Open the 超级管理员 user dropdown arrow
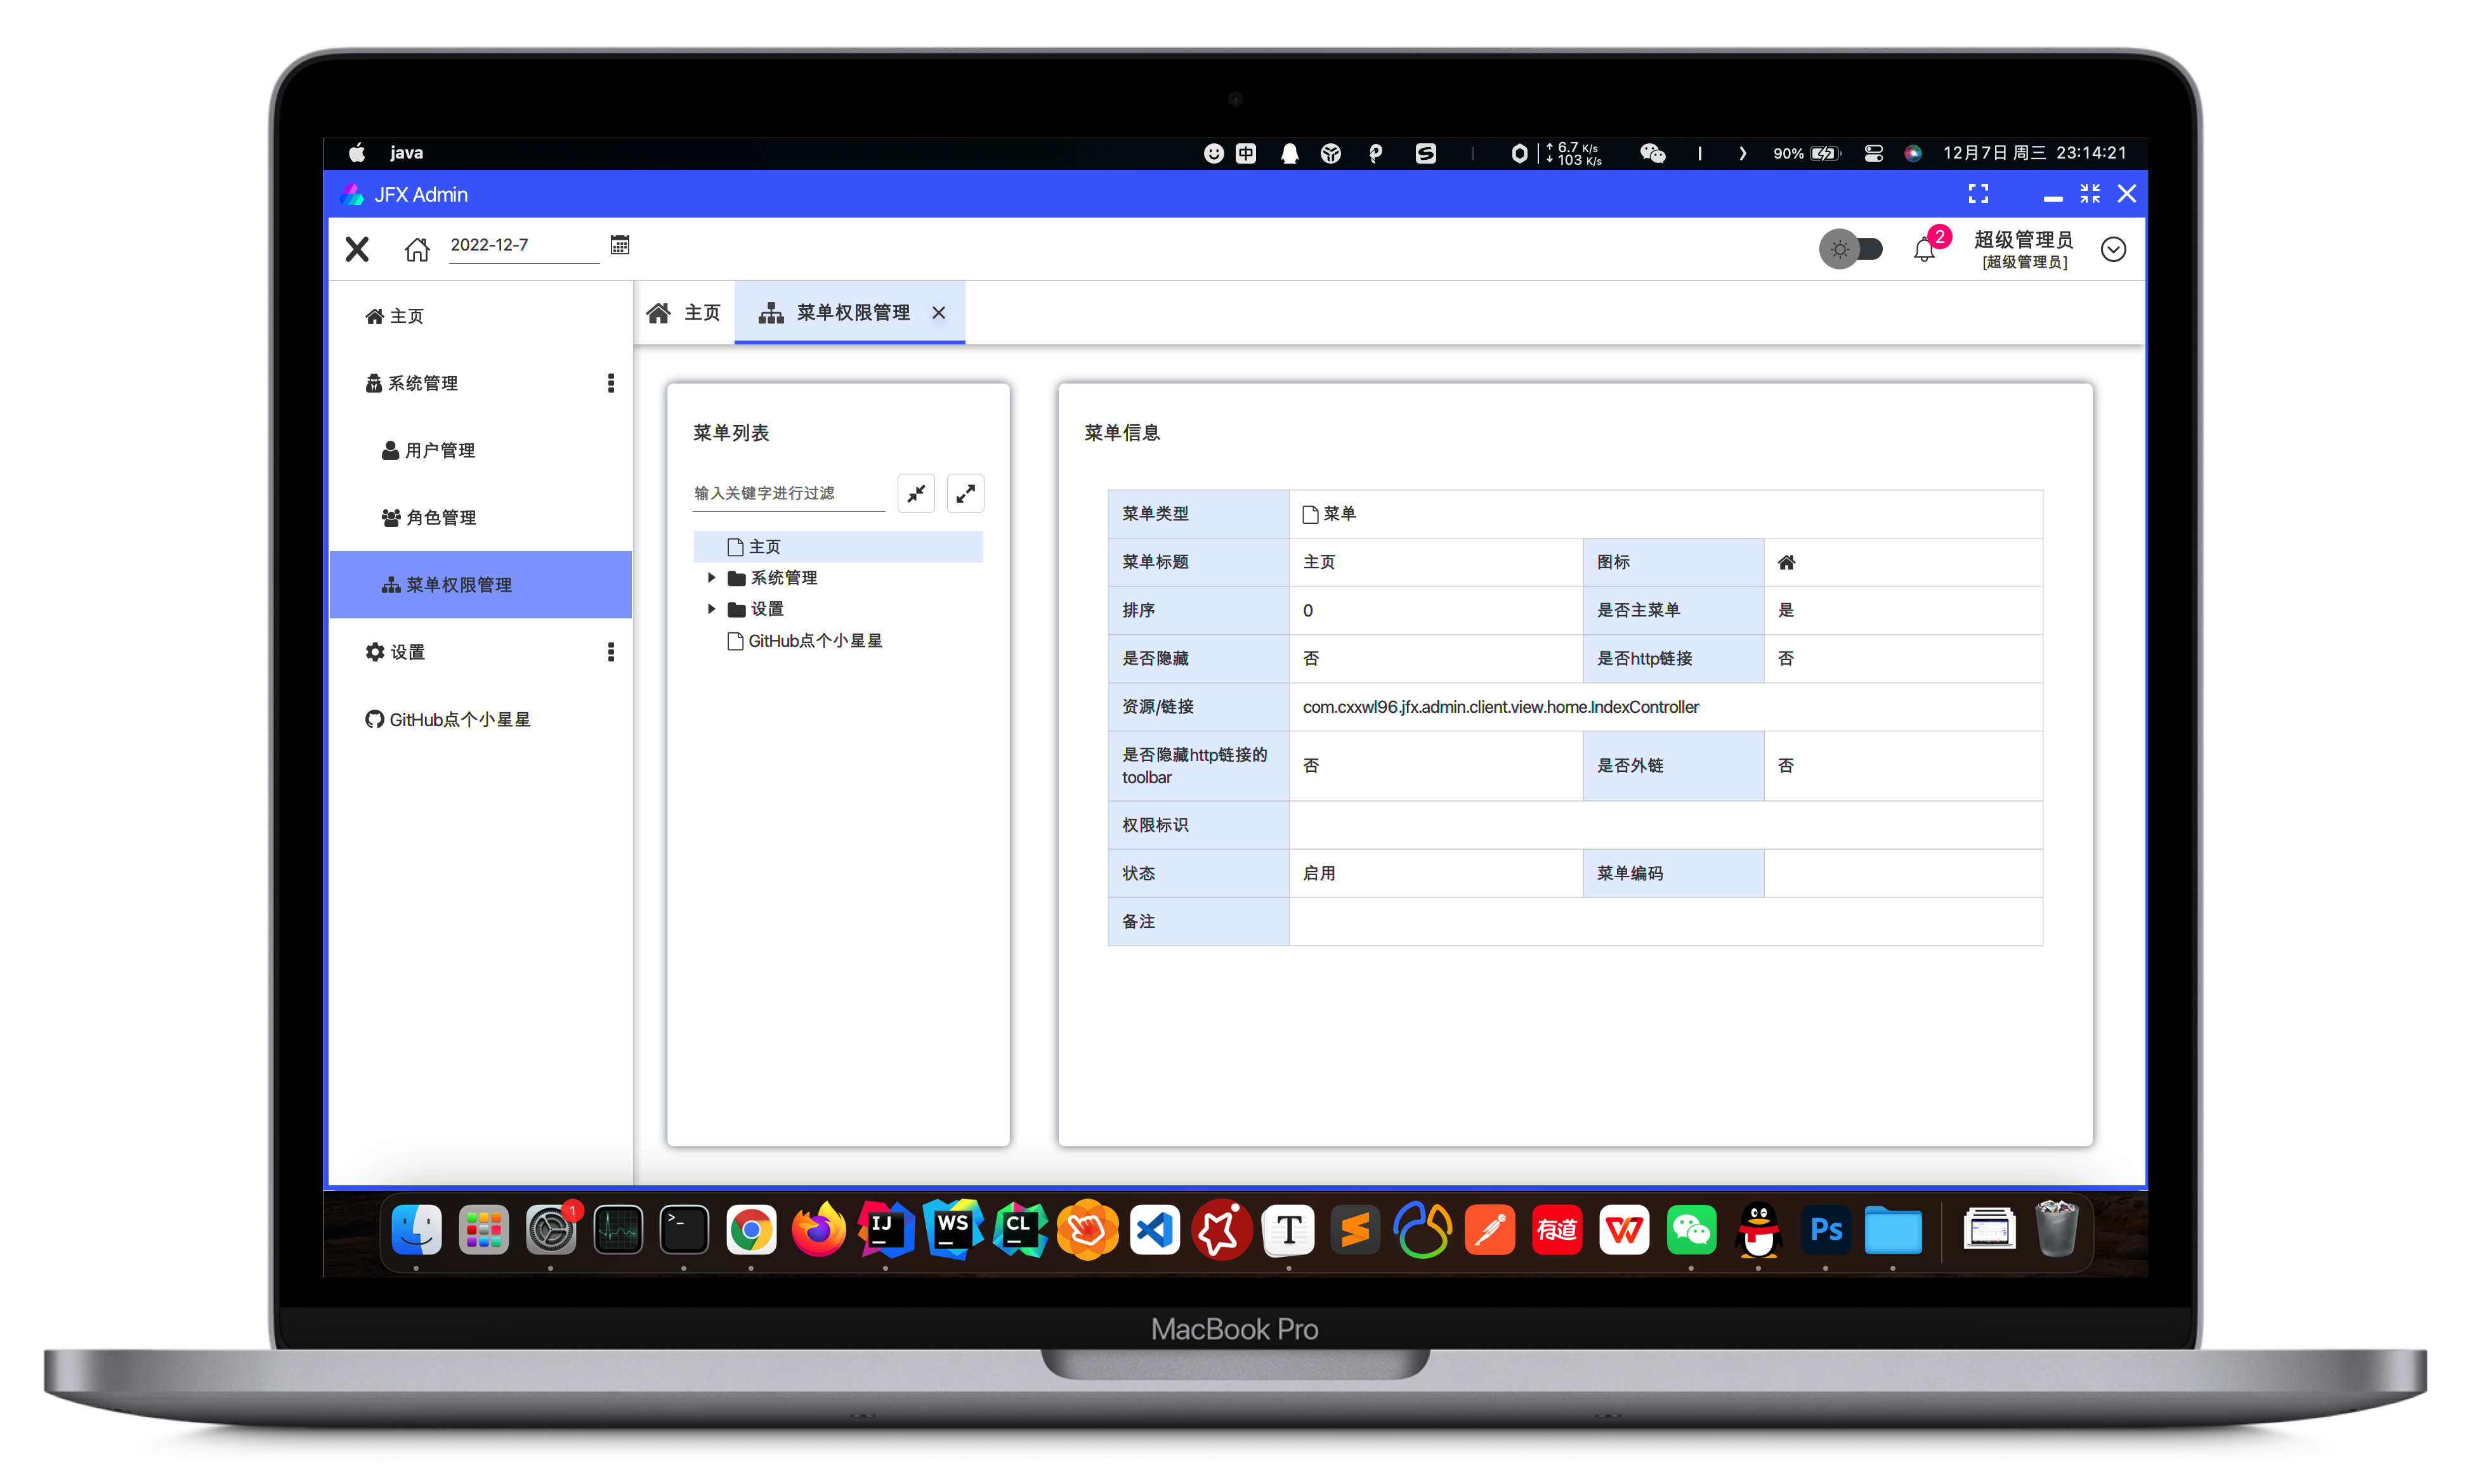This screenshot has height=1484, width=2474. [2113, 249]
